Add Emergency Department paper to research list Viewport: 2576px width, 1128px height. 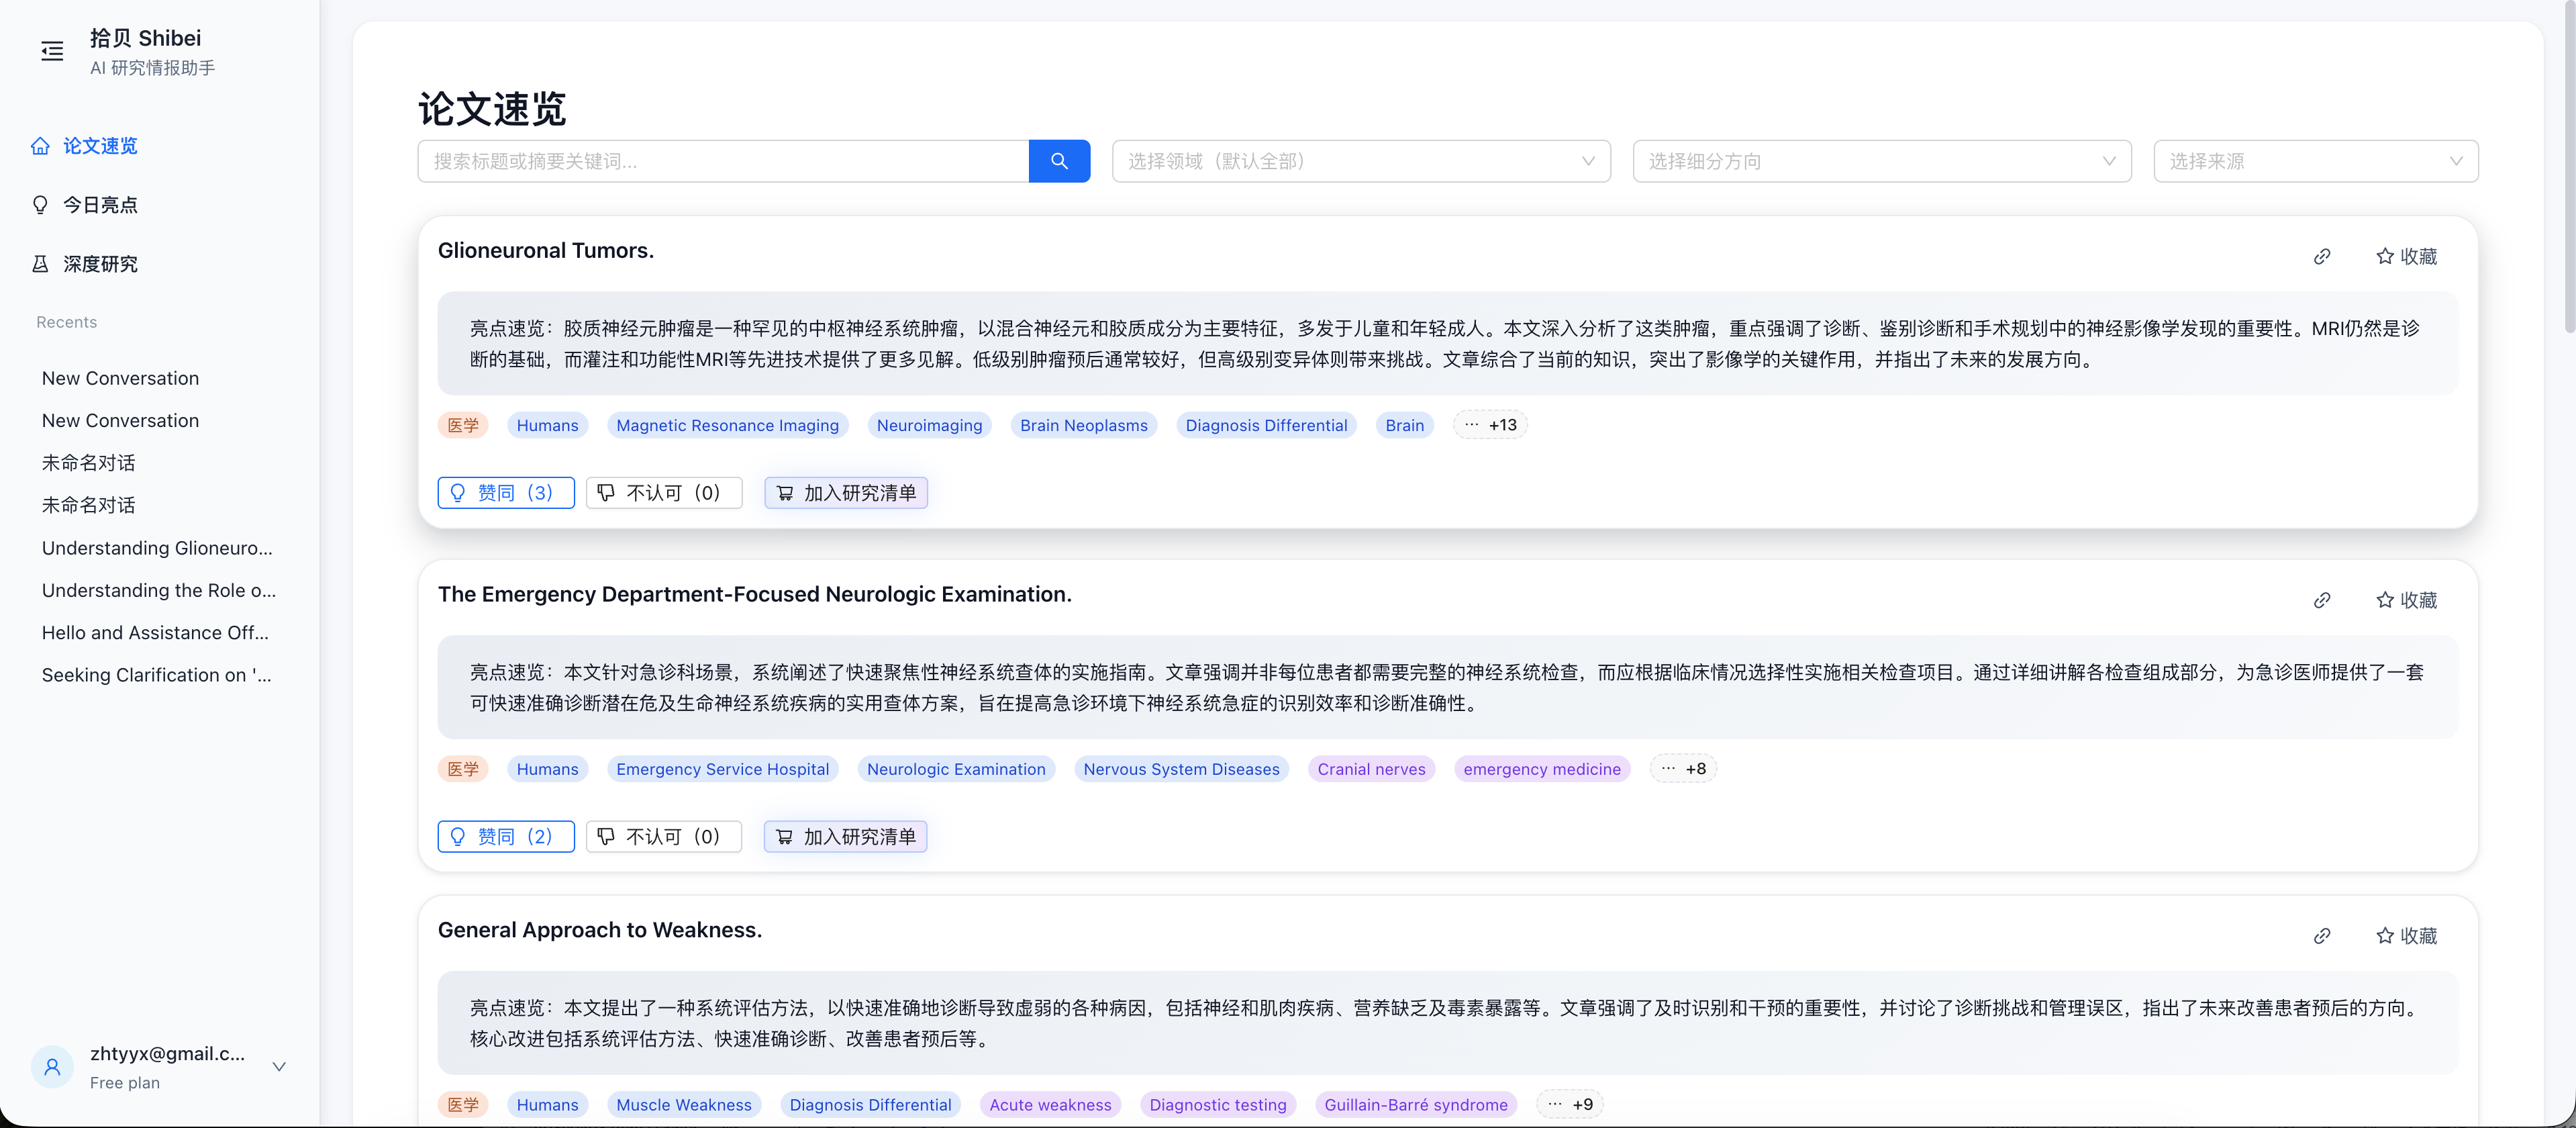point(846,836)
